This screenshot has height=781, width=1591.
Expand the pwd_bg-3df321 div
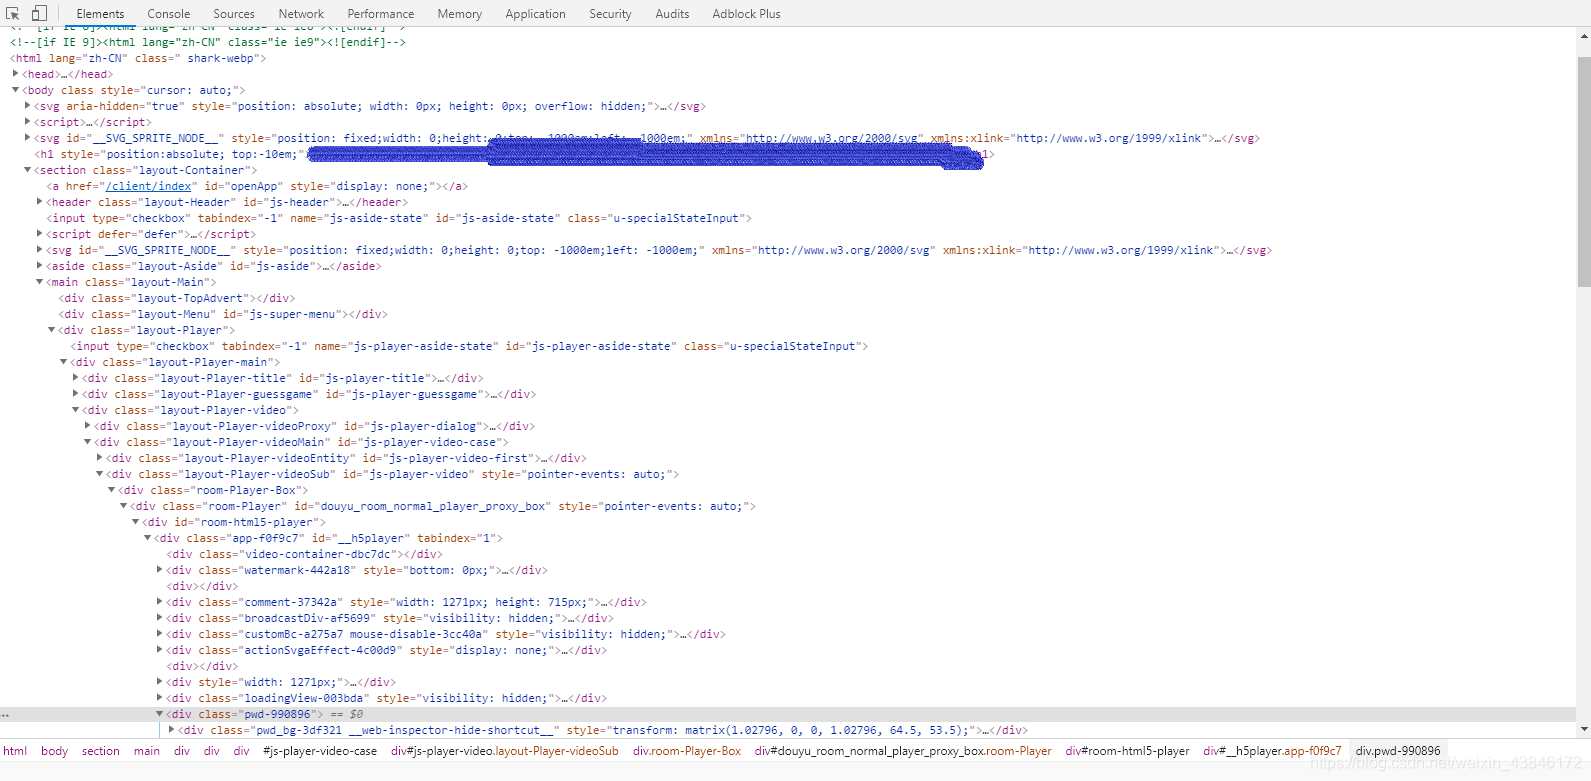171,730
